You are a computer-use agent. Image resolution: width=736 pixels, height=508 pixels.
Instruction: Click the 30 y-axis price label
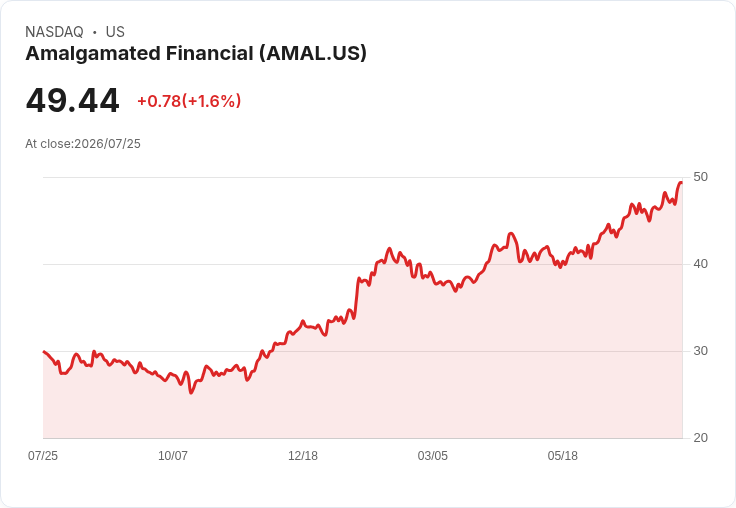tap(700, 351)
